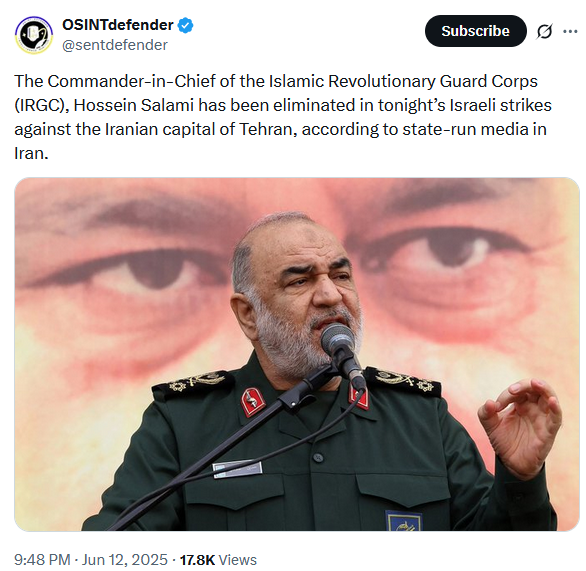Open the OSINTdefender profile avatar
Image resolution: width=586 pixels, height=571 pixels.
point(34,35)
